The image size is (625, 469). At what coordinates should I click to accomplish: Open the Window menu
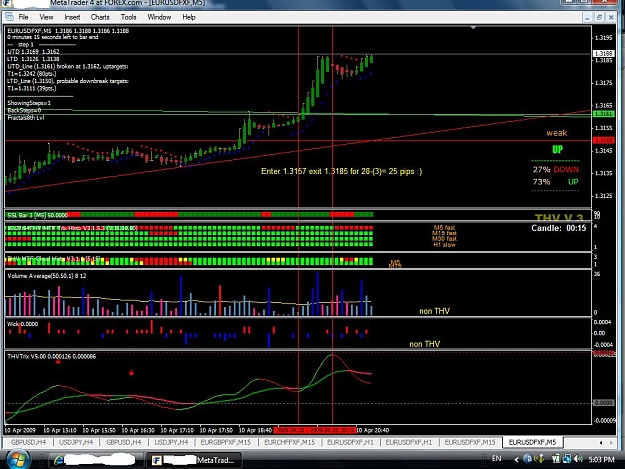pos(159,17)
